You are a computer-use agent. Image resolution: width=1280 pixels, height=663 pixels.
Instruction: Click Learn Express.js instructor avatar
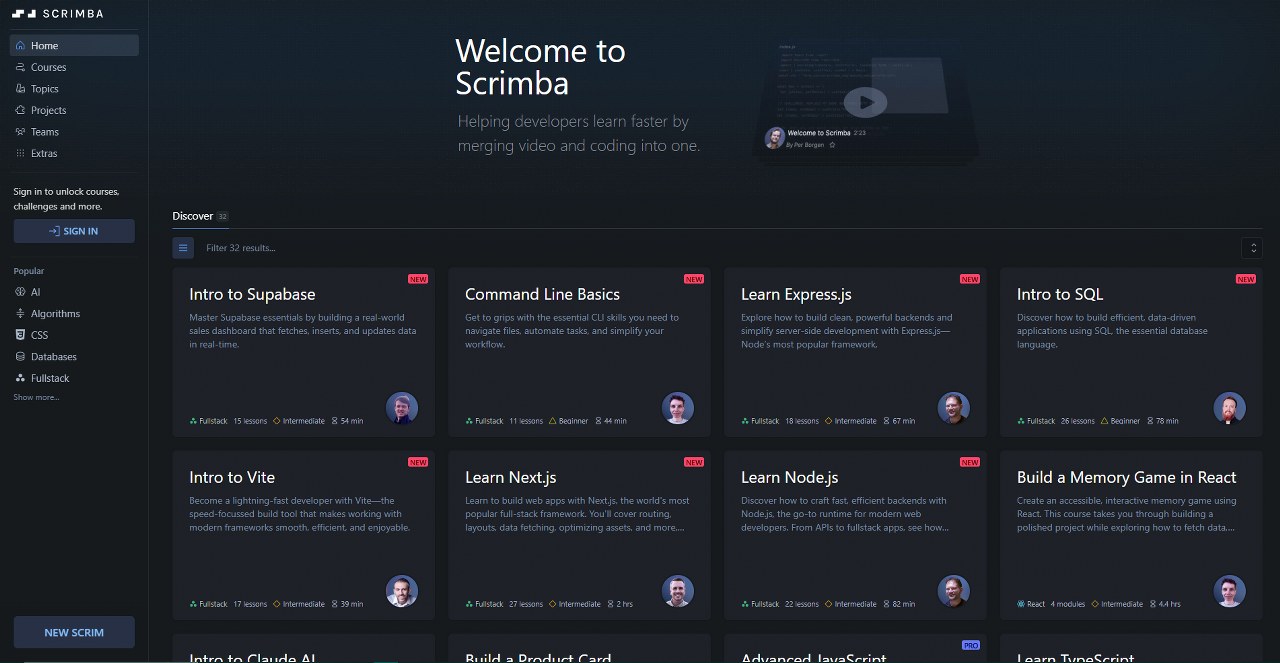(954, 407)
